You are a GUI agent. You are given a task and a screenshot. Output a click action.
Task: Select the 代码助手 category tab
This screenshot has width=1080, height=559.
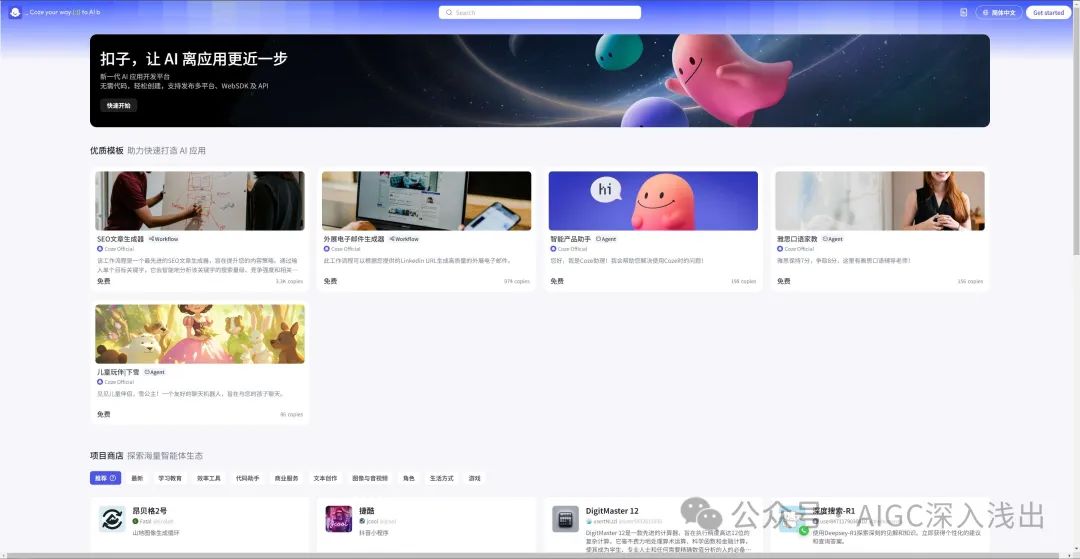tap(247, 478)
